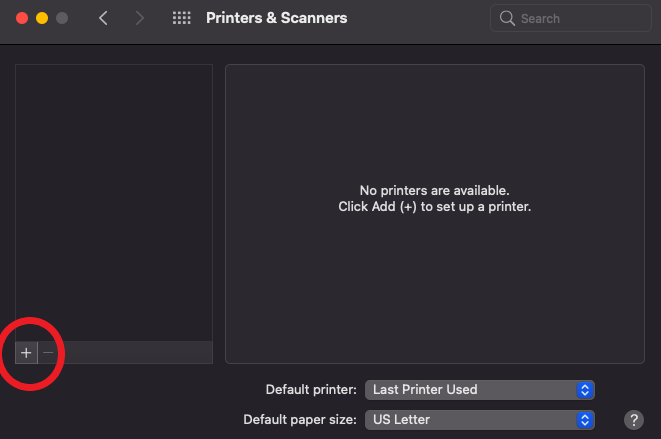
Task: Go forward with the right chevron
Action: click(x=139, y=18)
